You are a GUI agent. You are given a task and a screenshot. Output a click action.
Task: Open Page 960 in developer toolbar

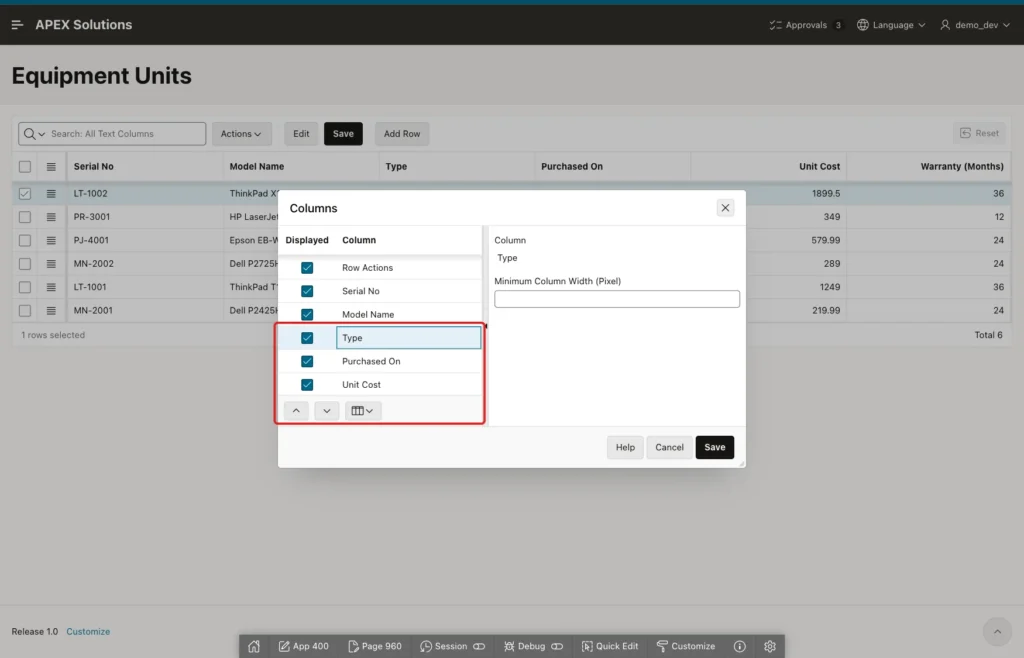pyautogui.click(x=375, y=646)
